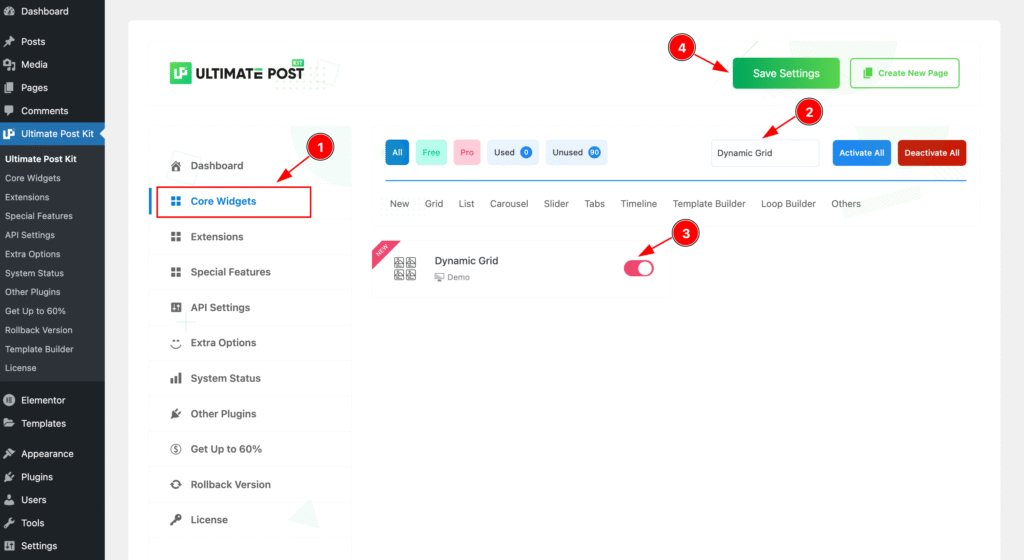Filter widgets by Pro

click(x=467, y=153)
